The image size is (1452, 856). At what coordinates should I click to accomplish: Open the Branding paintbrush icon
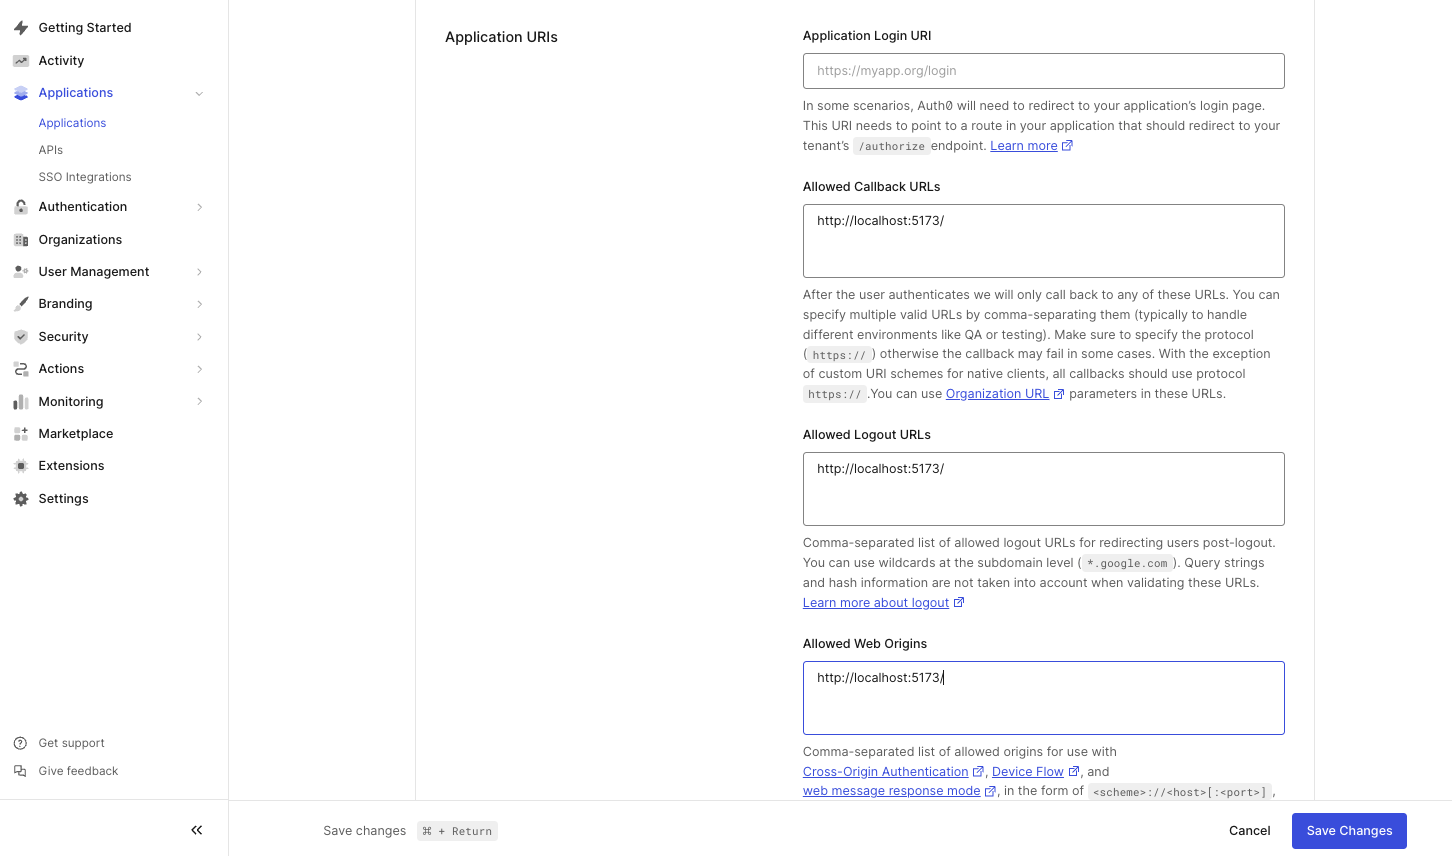[x=19, y=303]
